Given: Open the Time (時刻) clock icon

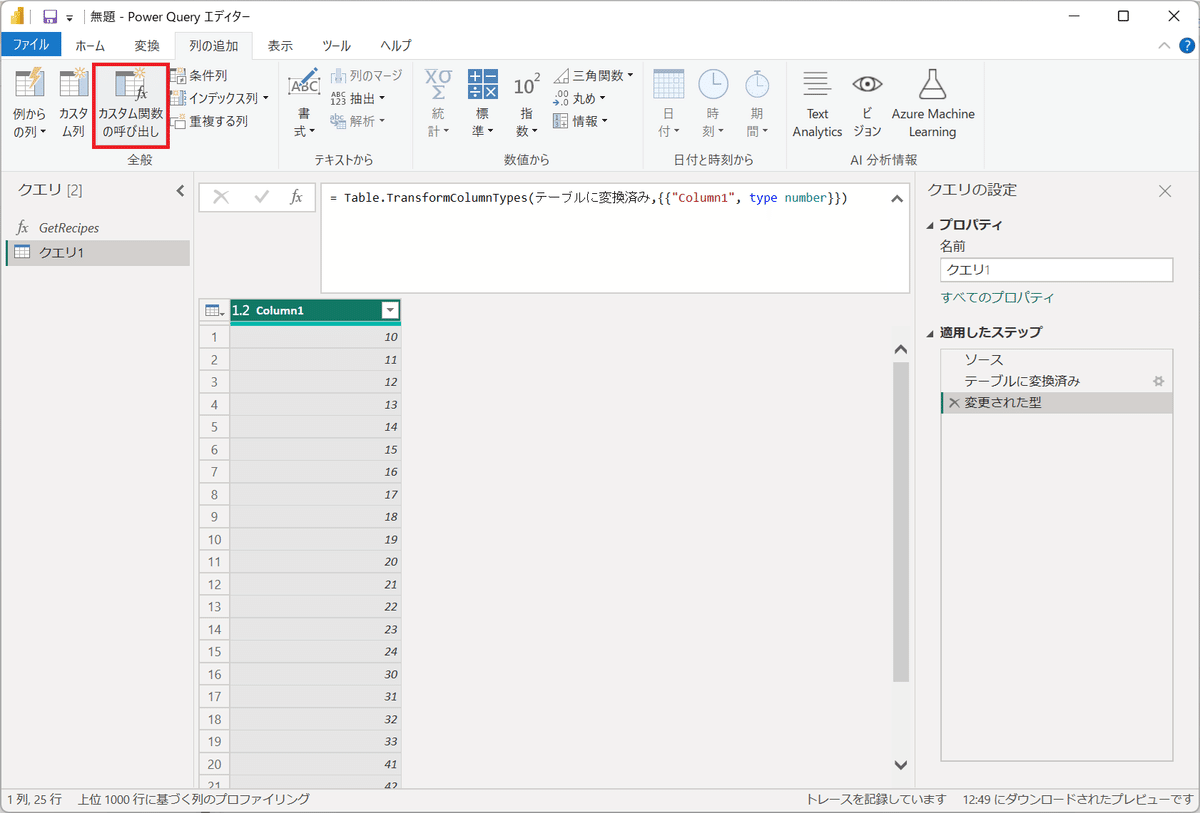Looking at the screenshot, I should click(x=713, y=86).
